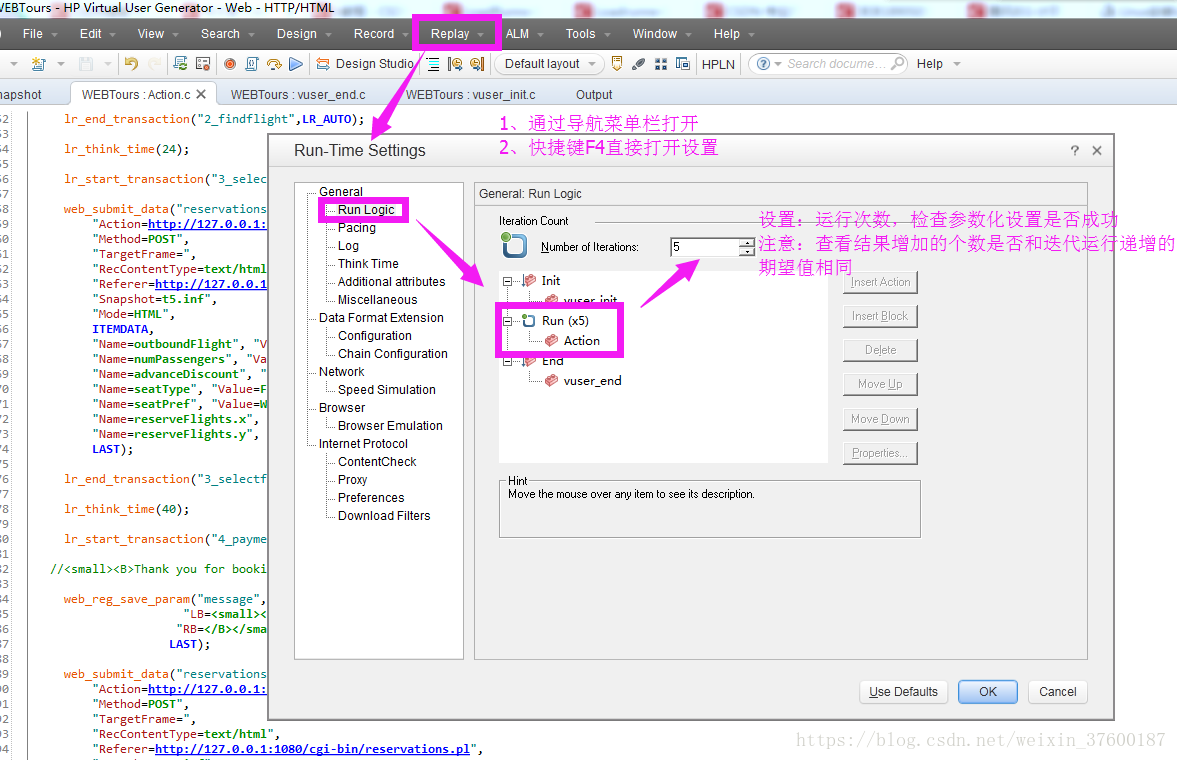The height and width of the screenshot is (760, 1177).
Task: Collapse the Init node in run logic
Action: [507, 281]
